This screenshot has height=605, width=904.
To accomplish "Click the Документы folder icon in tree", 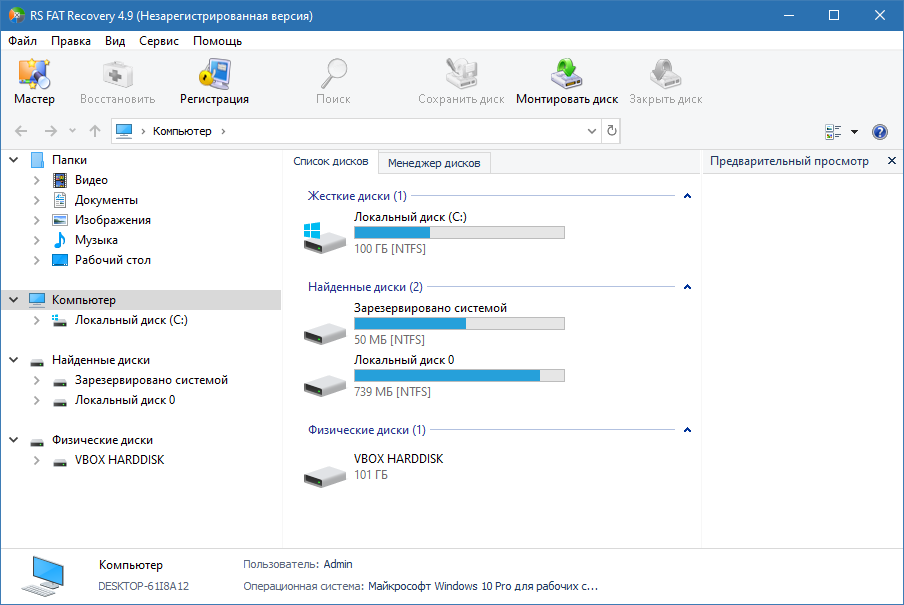I will pos(60,200).
